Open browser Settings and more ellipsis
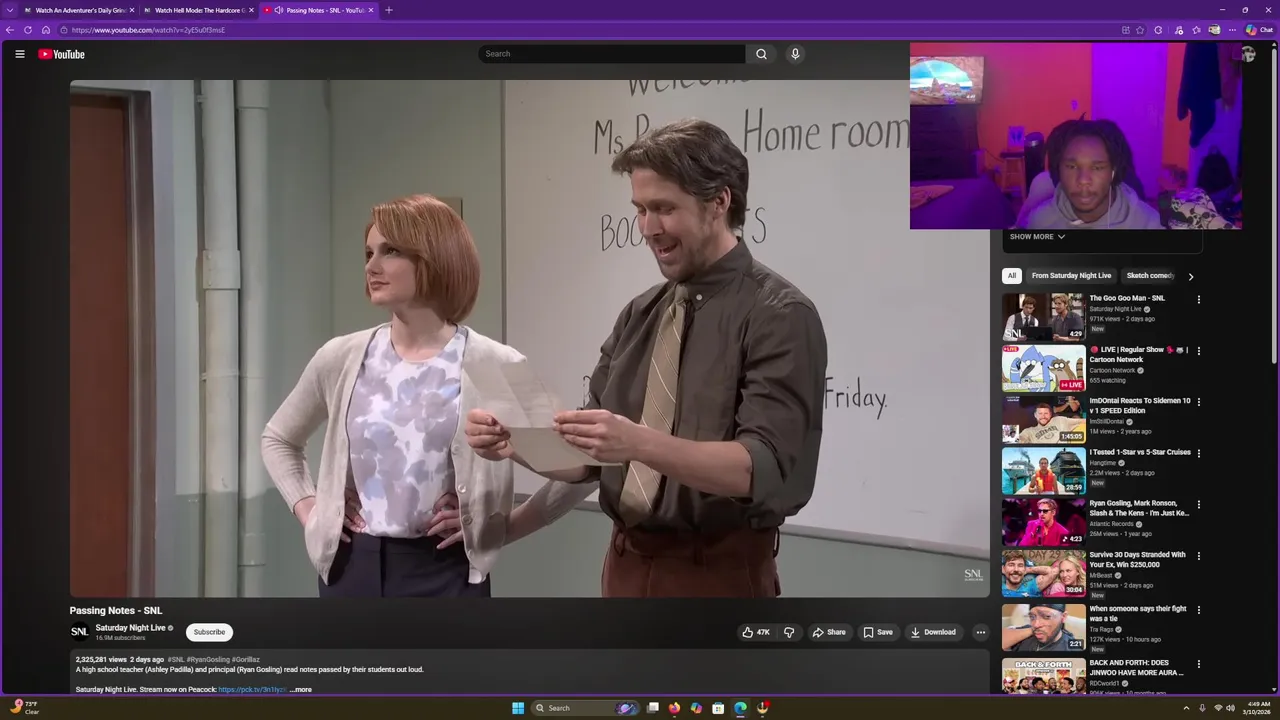The width and height of the screenshot is (1280, 720). (1232, 30)
